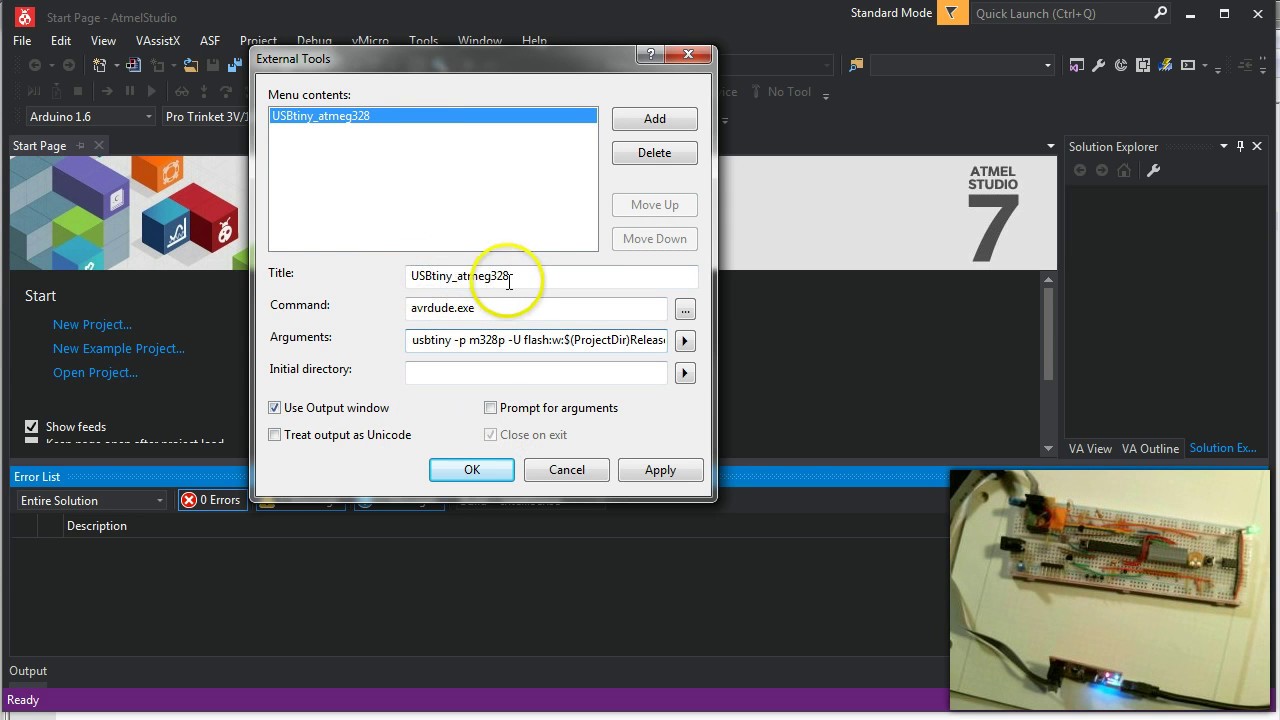Open the View menu
The image size is (1280, 720).
103,41
